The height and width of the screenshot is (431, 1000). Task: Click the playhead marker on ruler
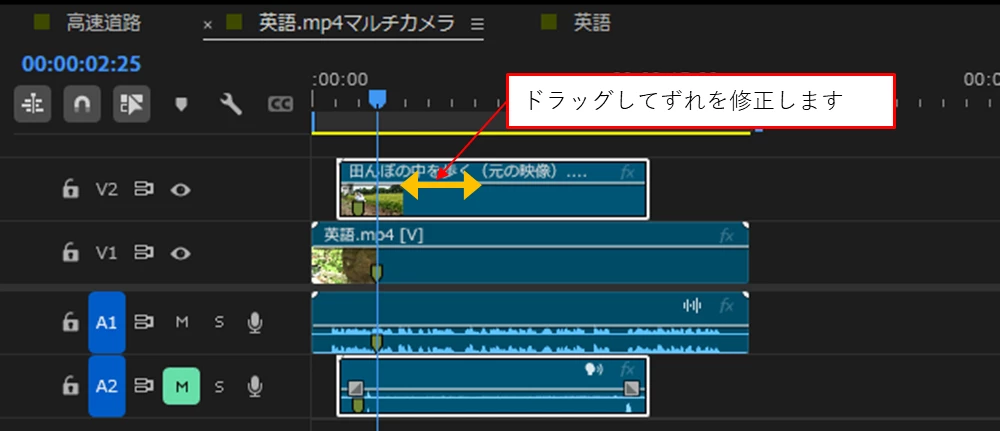point(378,98)
